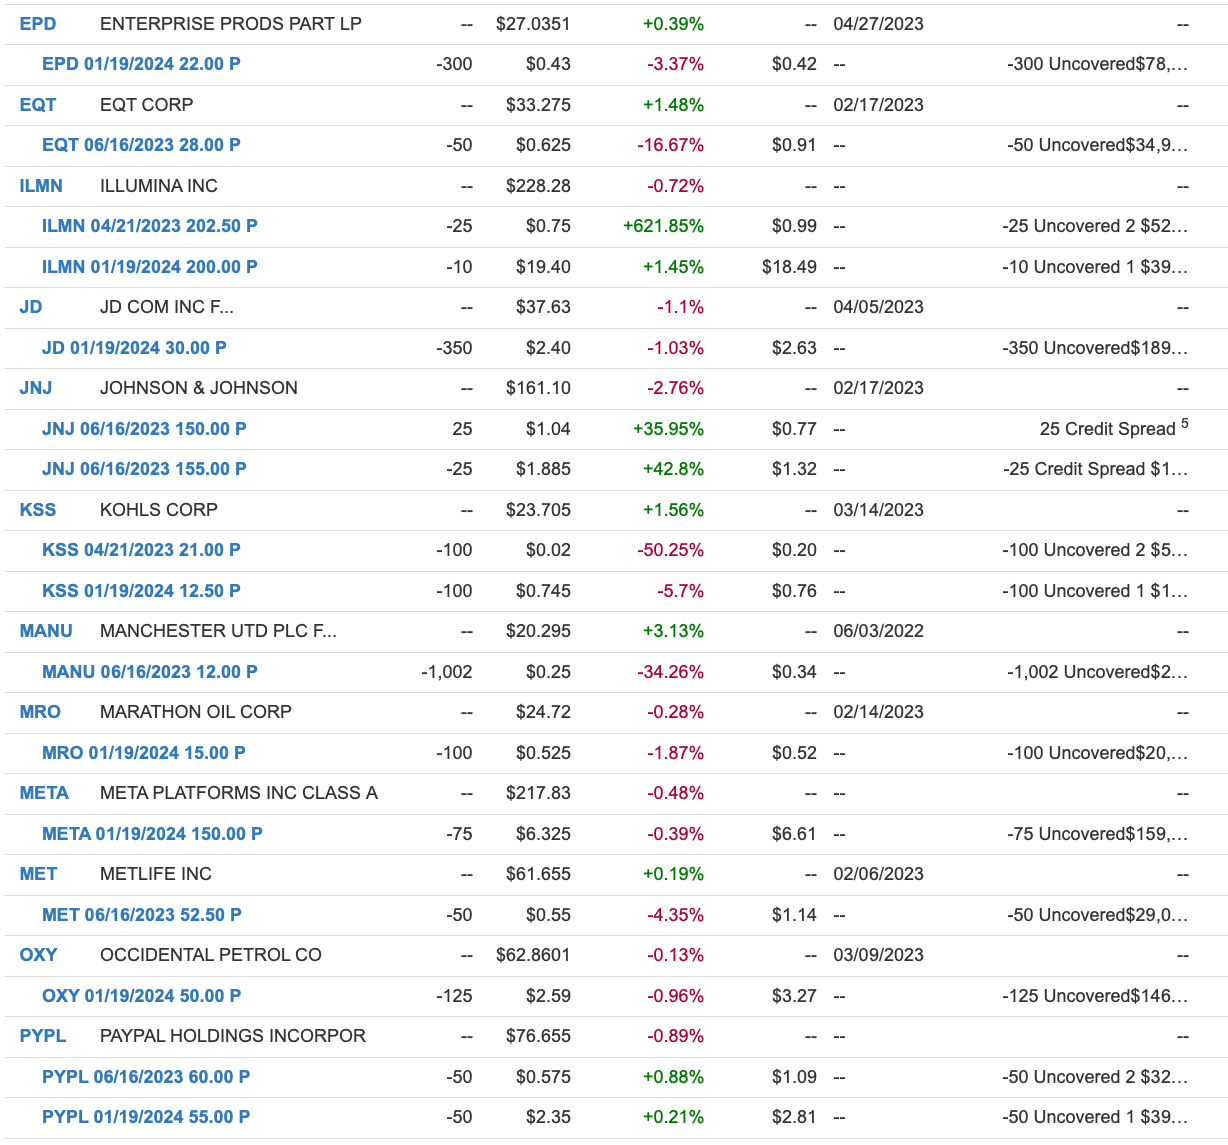Screen dimensions: 1228x1145
Task: Click the '-25 Credit Spread' cell
Action: click(x=1096, y=469)
